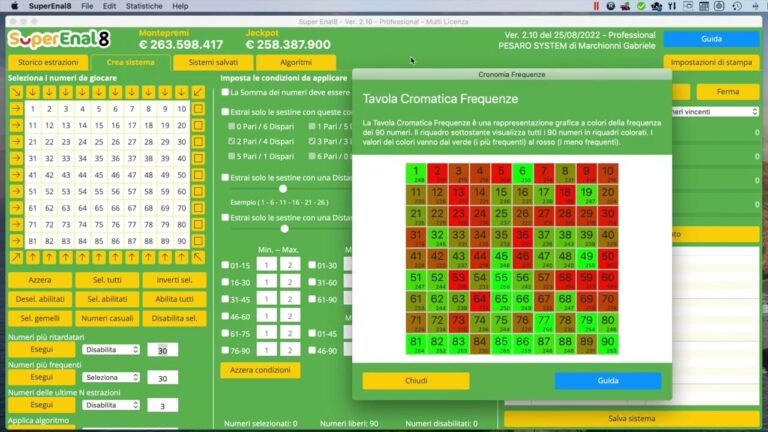768x432 pixels.
Task: Click the green cell number 90 in chromatic table
Action: [608, 344]
